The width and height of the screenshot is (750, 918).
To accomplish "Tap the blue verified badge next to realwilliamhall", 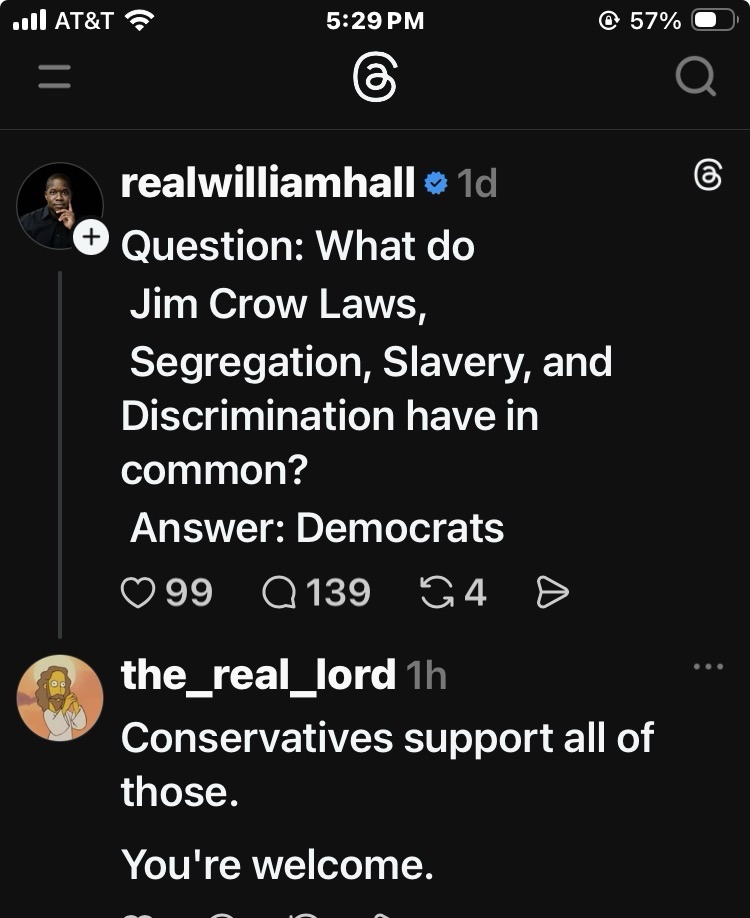I will [435, 183].
